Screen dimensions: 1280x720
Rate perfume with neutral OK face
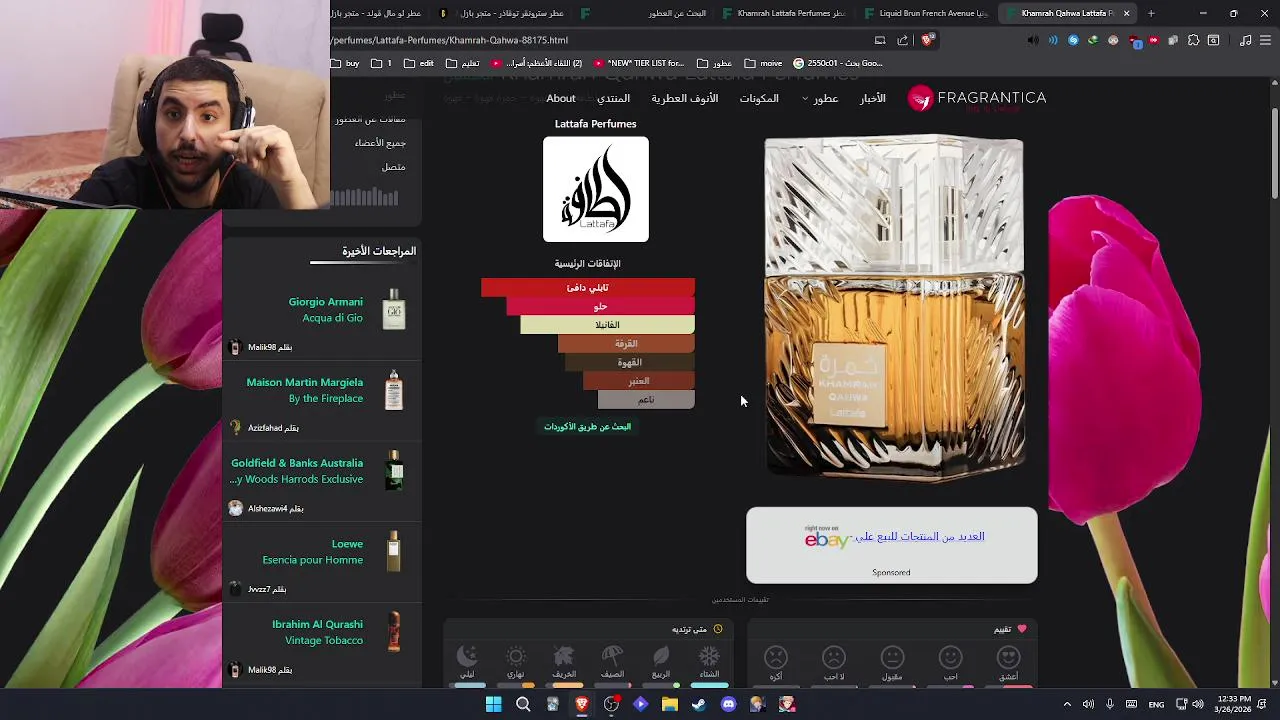pyautogui.click(x=892, y=657)
